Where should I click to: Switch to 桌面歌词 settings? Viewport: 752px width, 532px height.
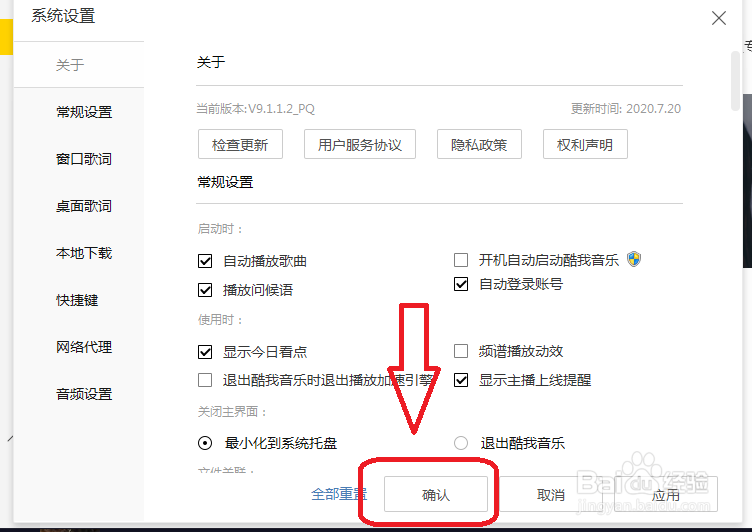click(x=84, y=206)
